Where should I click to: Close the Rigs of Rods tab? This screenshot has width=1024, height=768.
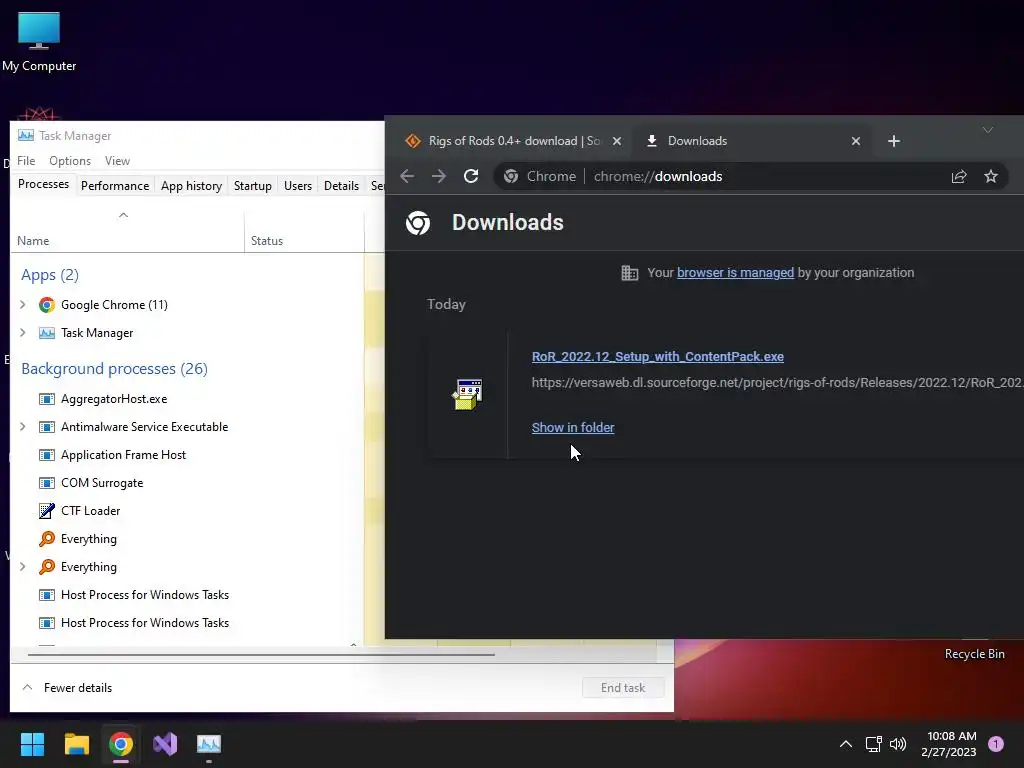[616, 141]
